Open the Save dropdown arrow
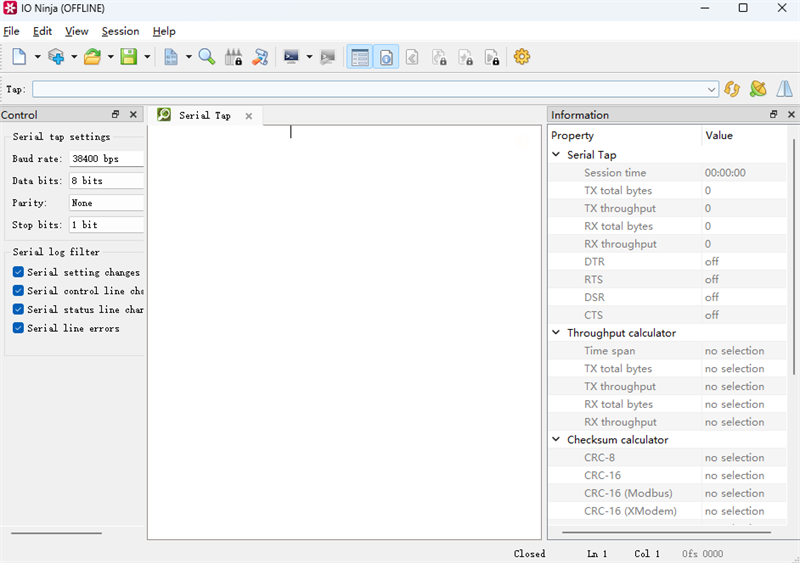The width and height of the screenshot is (800, 563). 147,57
